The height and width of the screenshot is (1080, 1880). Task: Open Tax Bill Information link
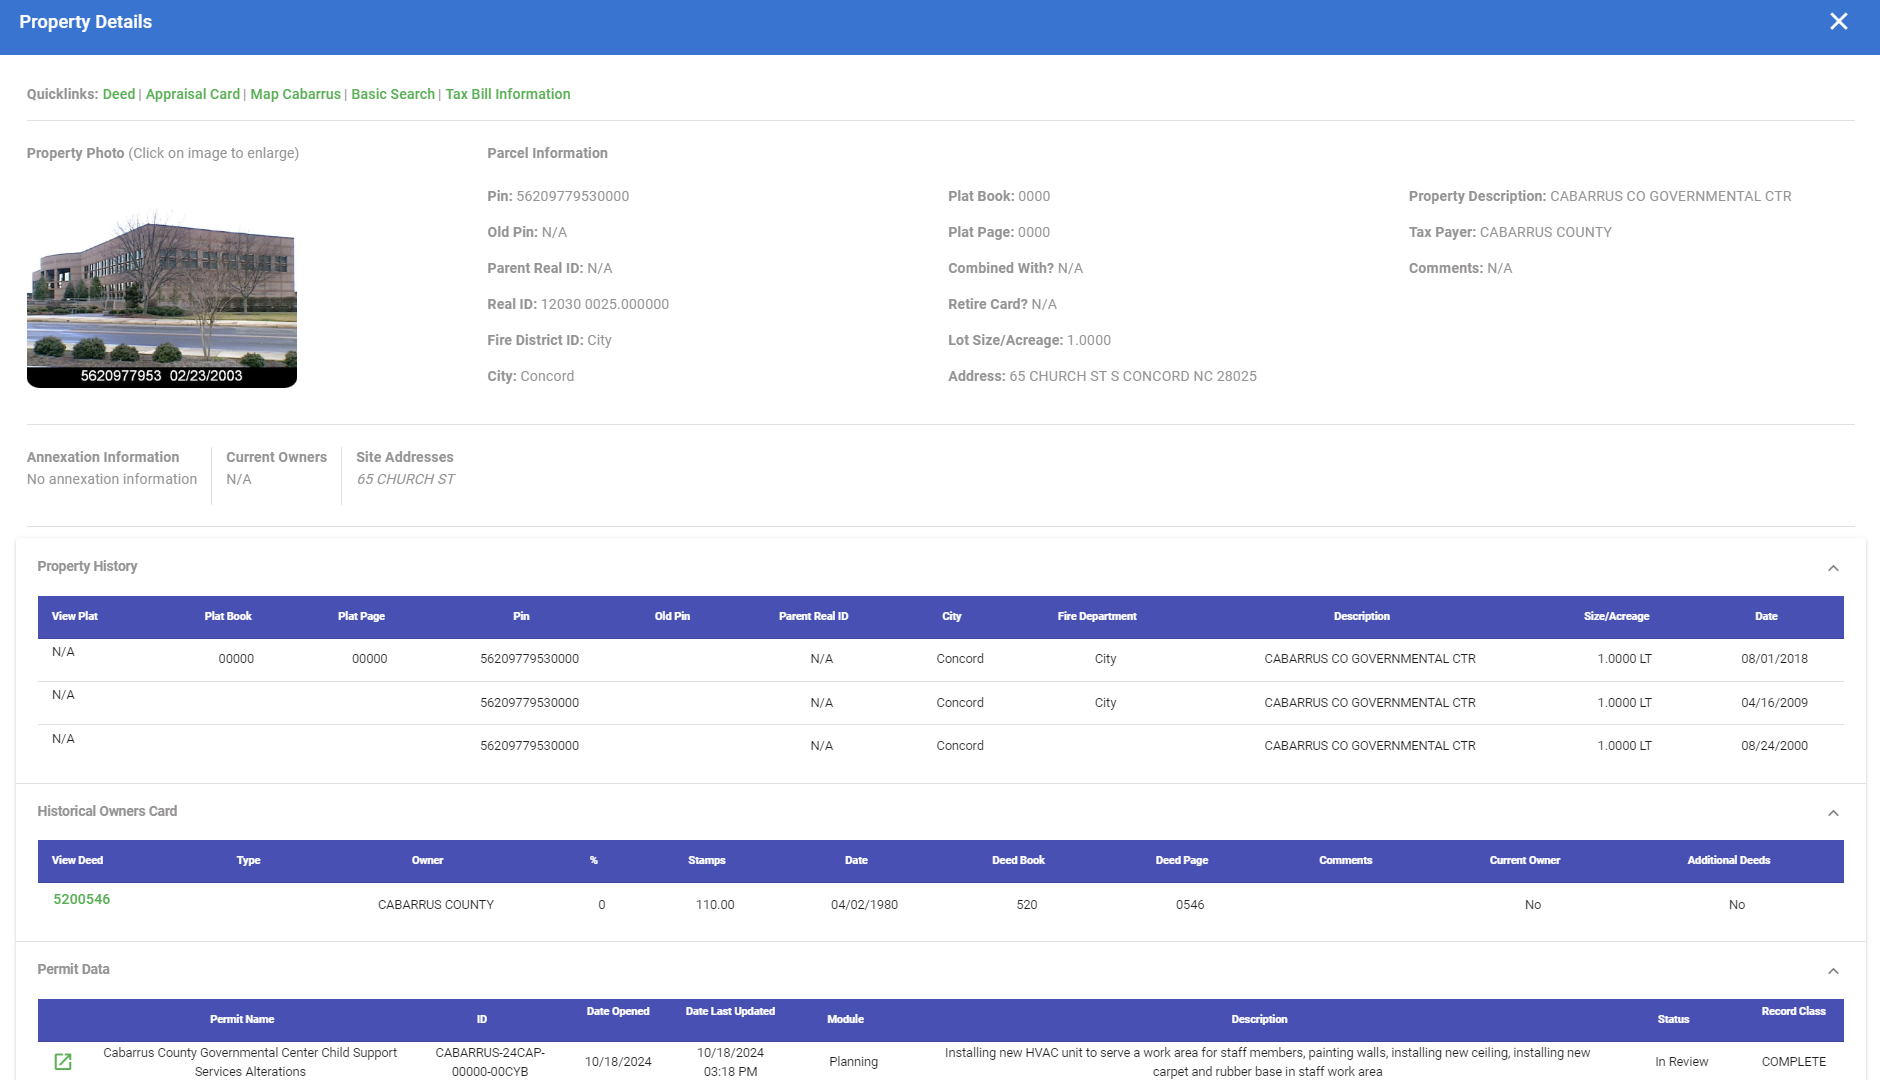pyautogui.click(x=507, y=94)
